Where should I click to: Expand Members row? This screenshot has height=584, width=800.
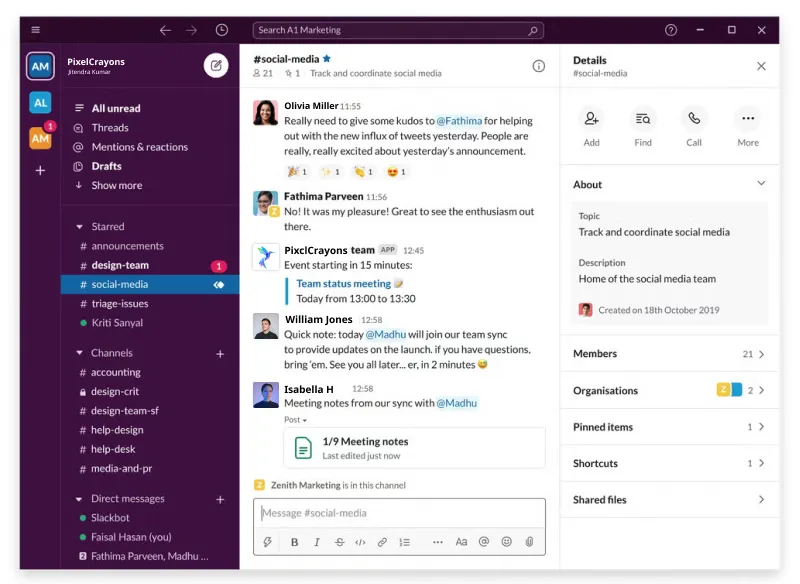[x=669, y=354]
